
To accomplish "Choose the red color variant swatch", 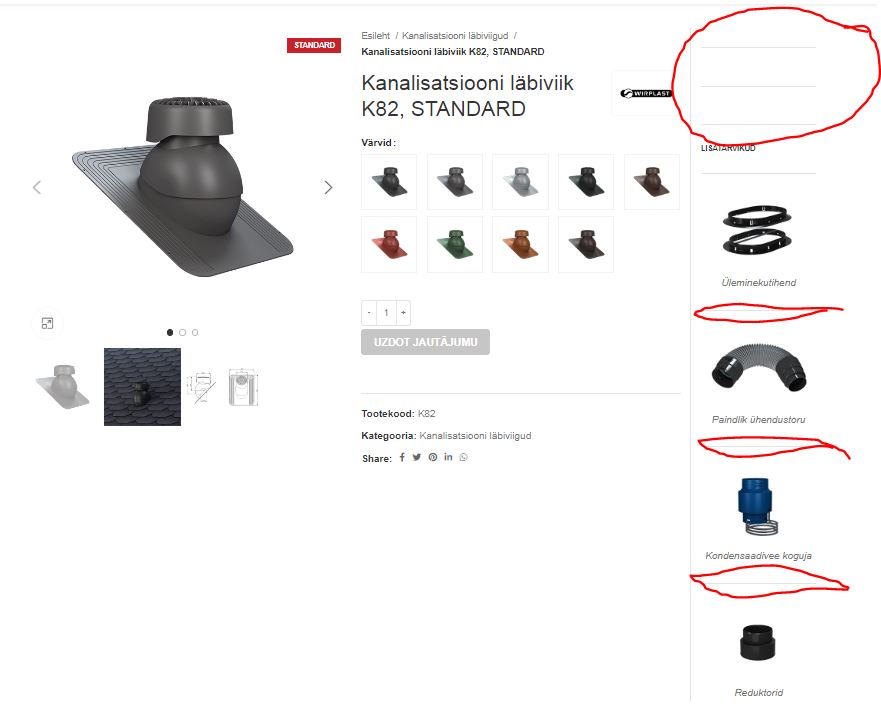I will [389, 244].
